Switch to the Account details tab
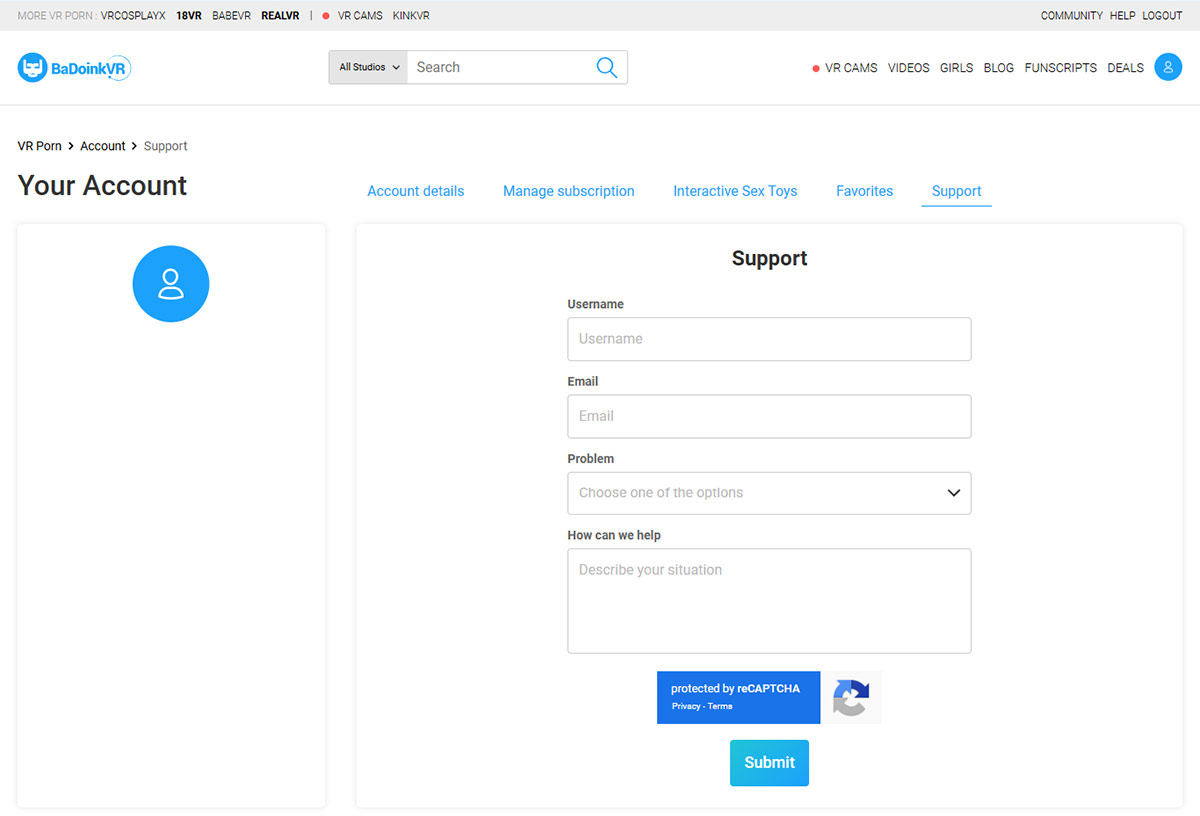Image resolution: width=1200 pixels, height=816 pixels. [x=415, y=191]
